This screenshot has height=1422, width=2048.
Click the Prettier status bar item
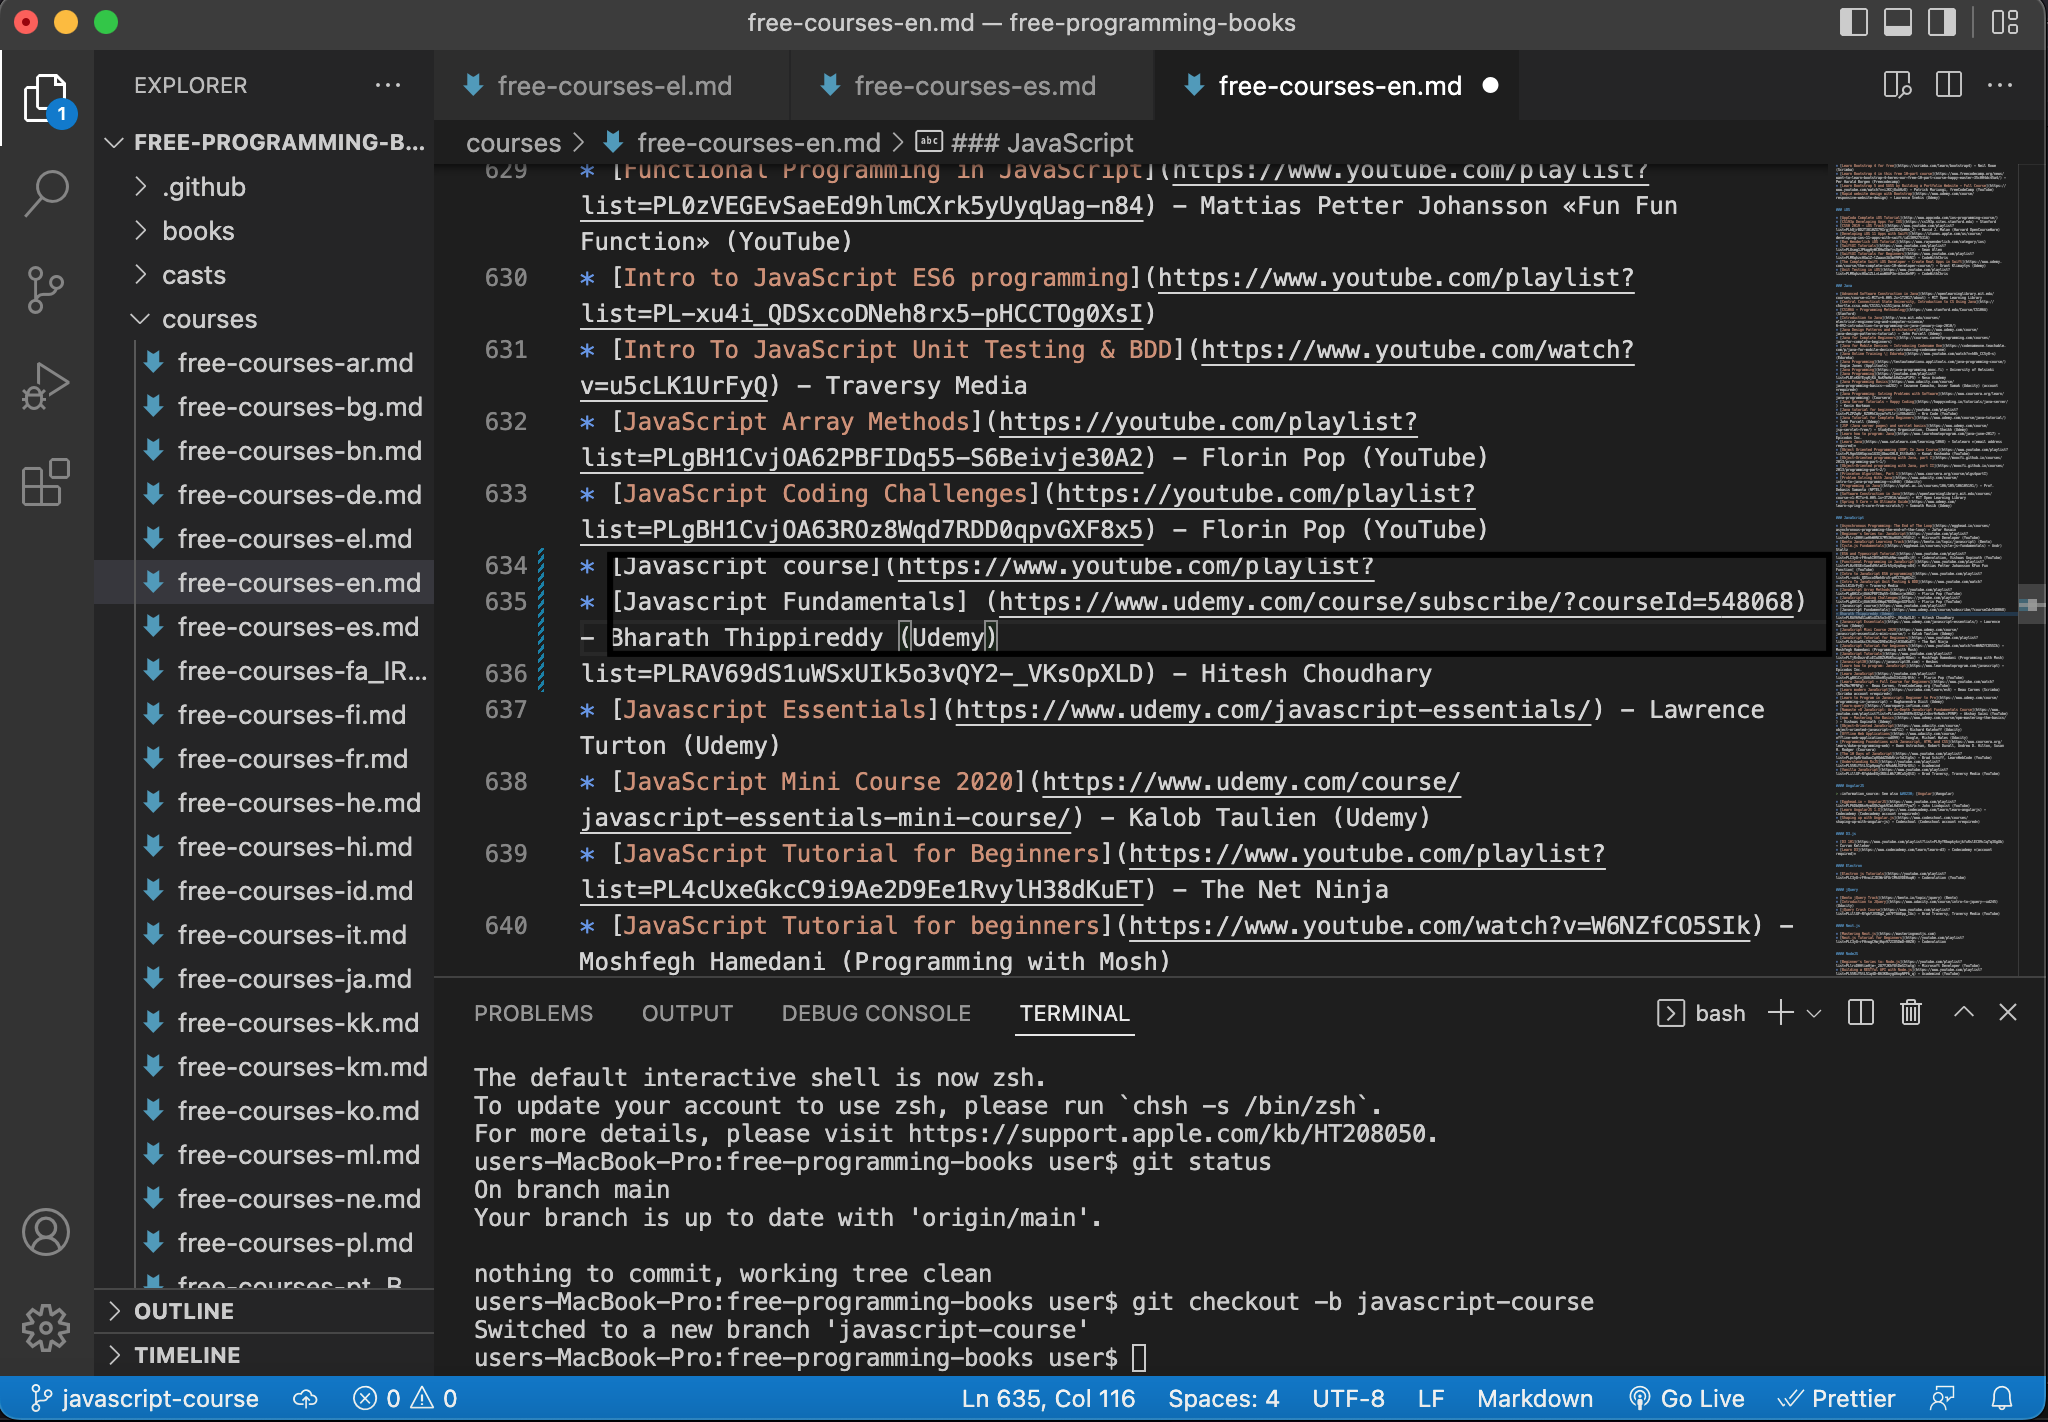coord(1836,1398)
